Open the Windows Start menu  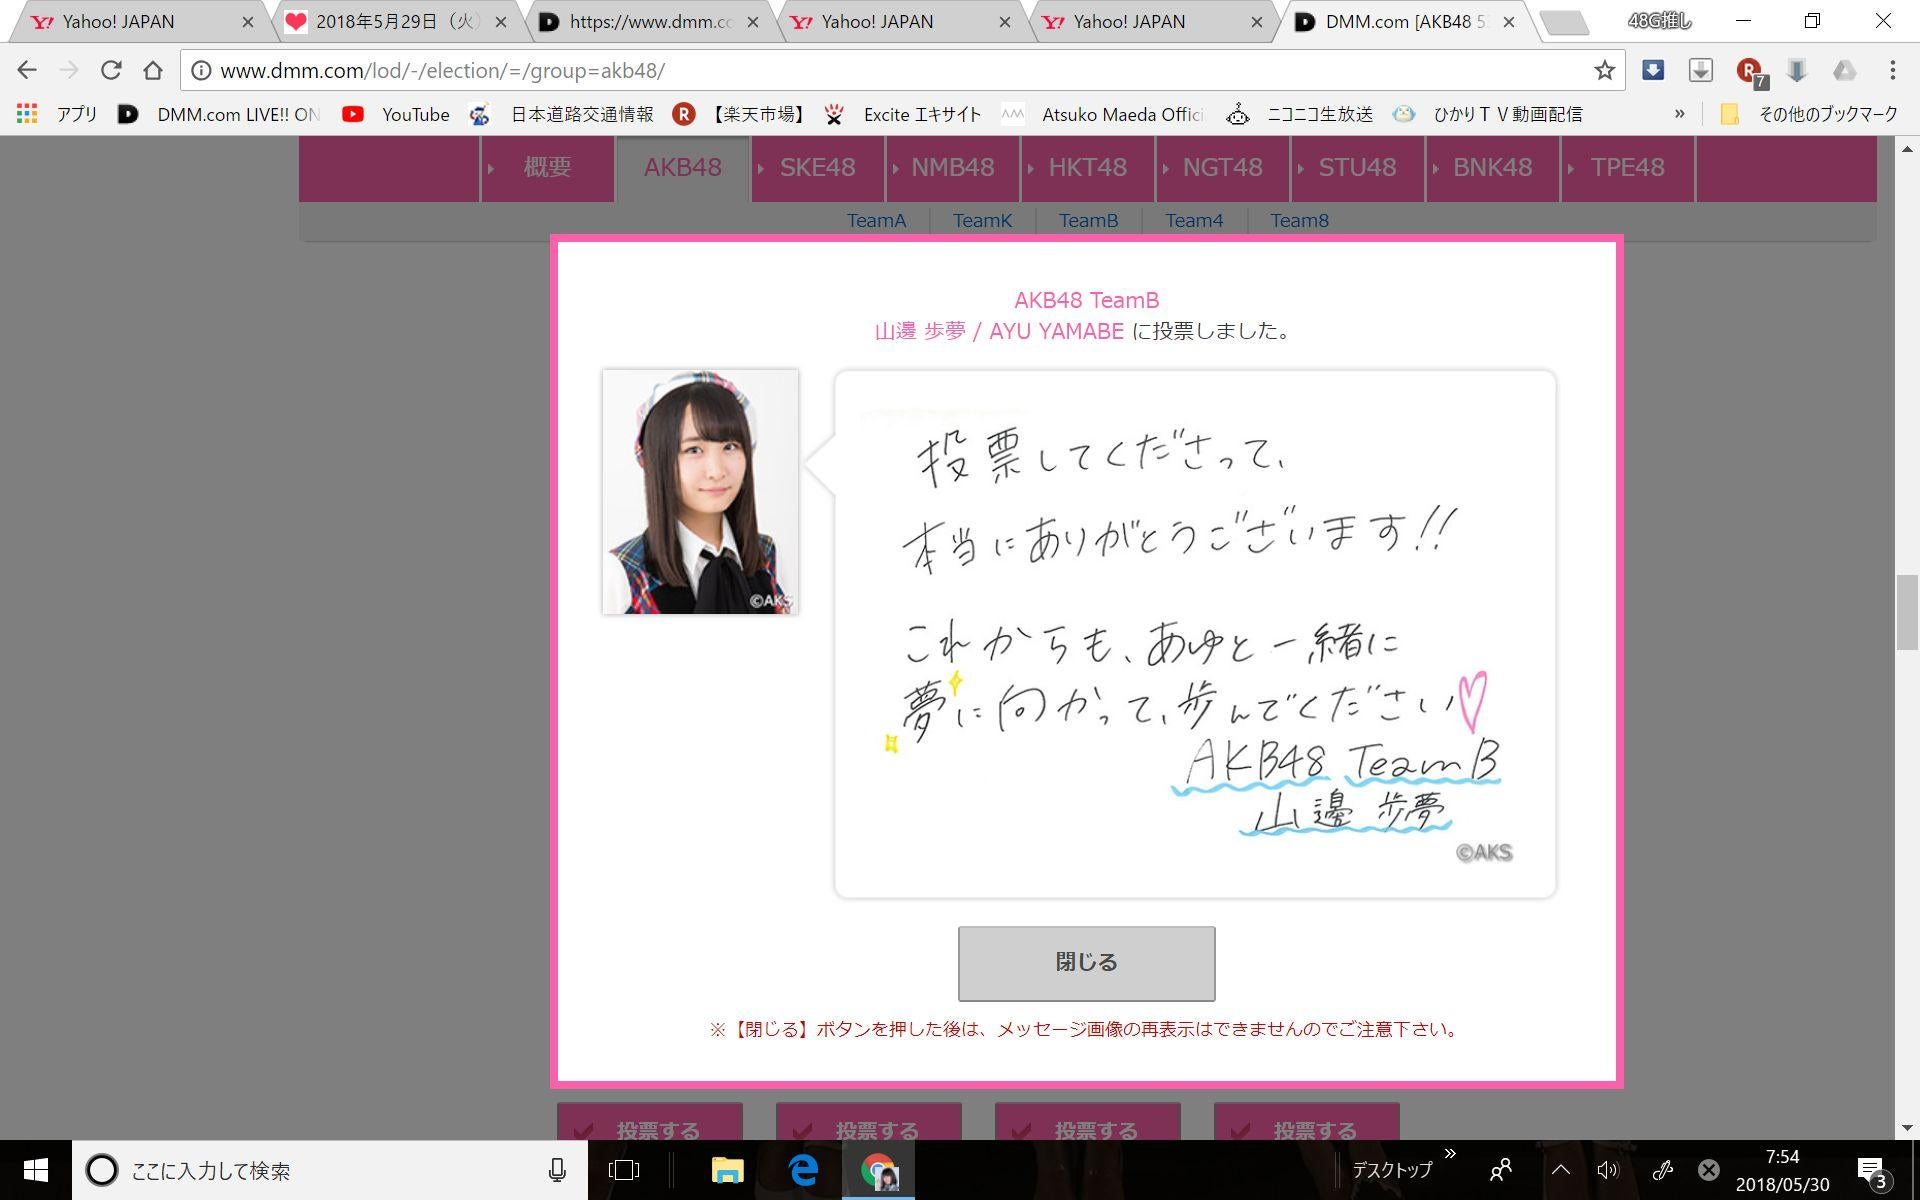click(x=36, y=1170)
